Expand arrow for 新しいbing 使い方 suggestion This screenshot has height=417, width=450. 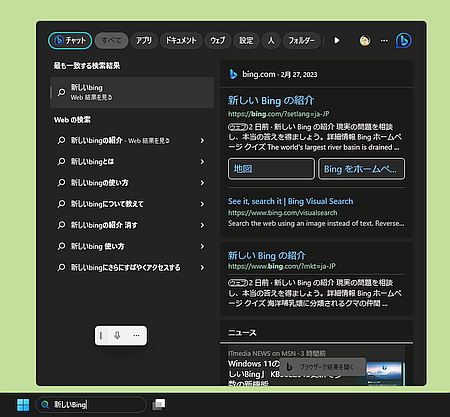[202, 246]
